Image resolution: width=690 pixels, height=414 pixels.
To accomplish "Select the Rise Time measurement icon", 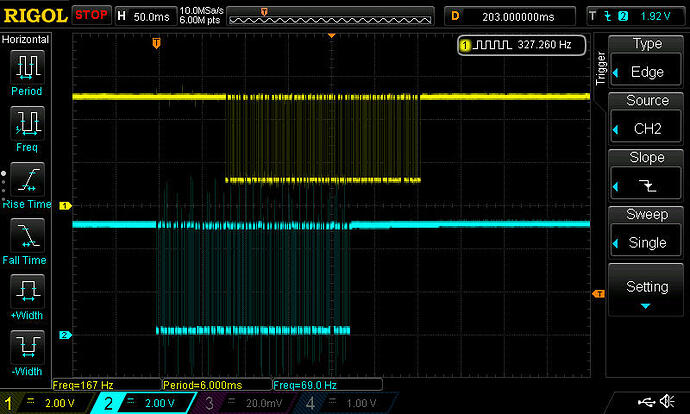I will click(27, 180).
